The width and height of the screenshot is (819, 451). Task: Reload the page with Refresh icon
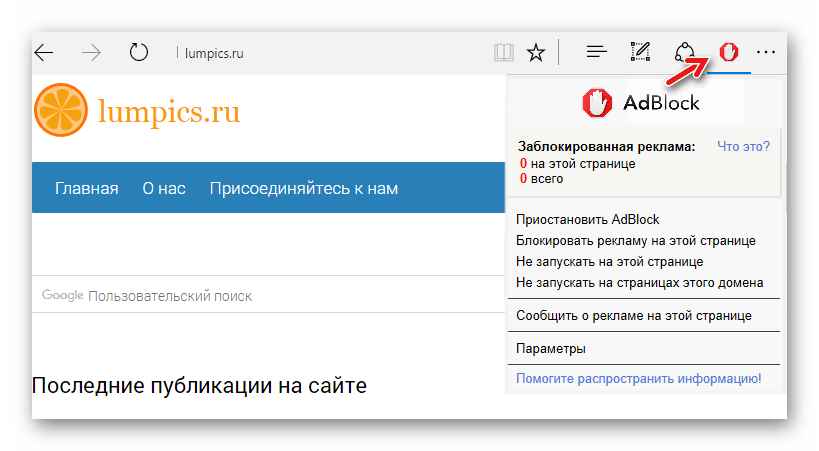(x=139, y=53)
